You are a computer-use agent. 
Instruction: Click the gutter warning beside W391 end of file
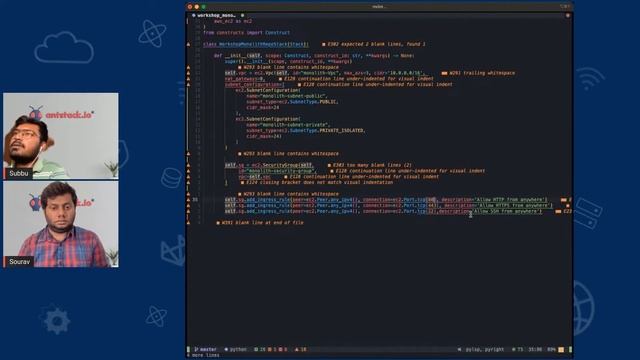189,223
